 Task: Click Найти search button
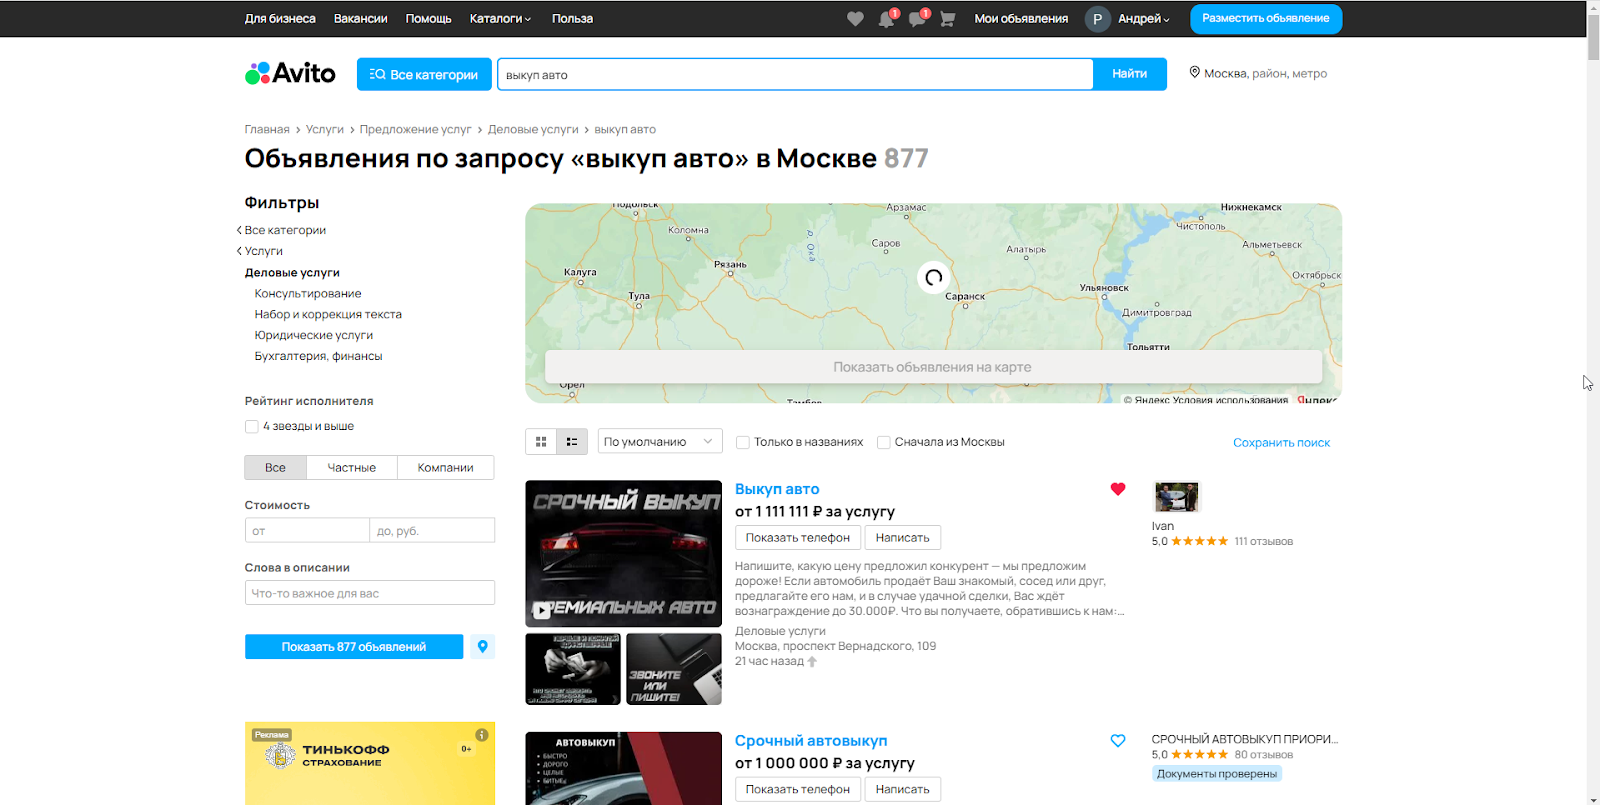point(1130,74)
